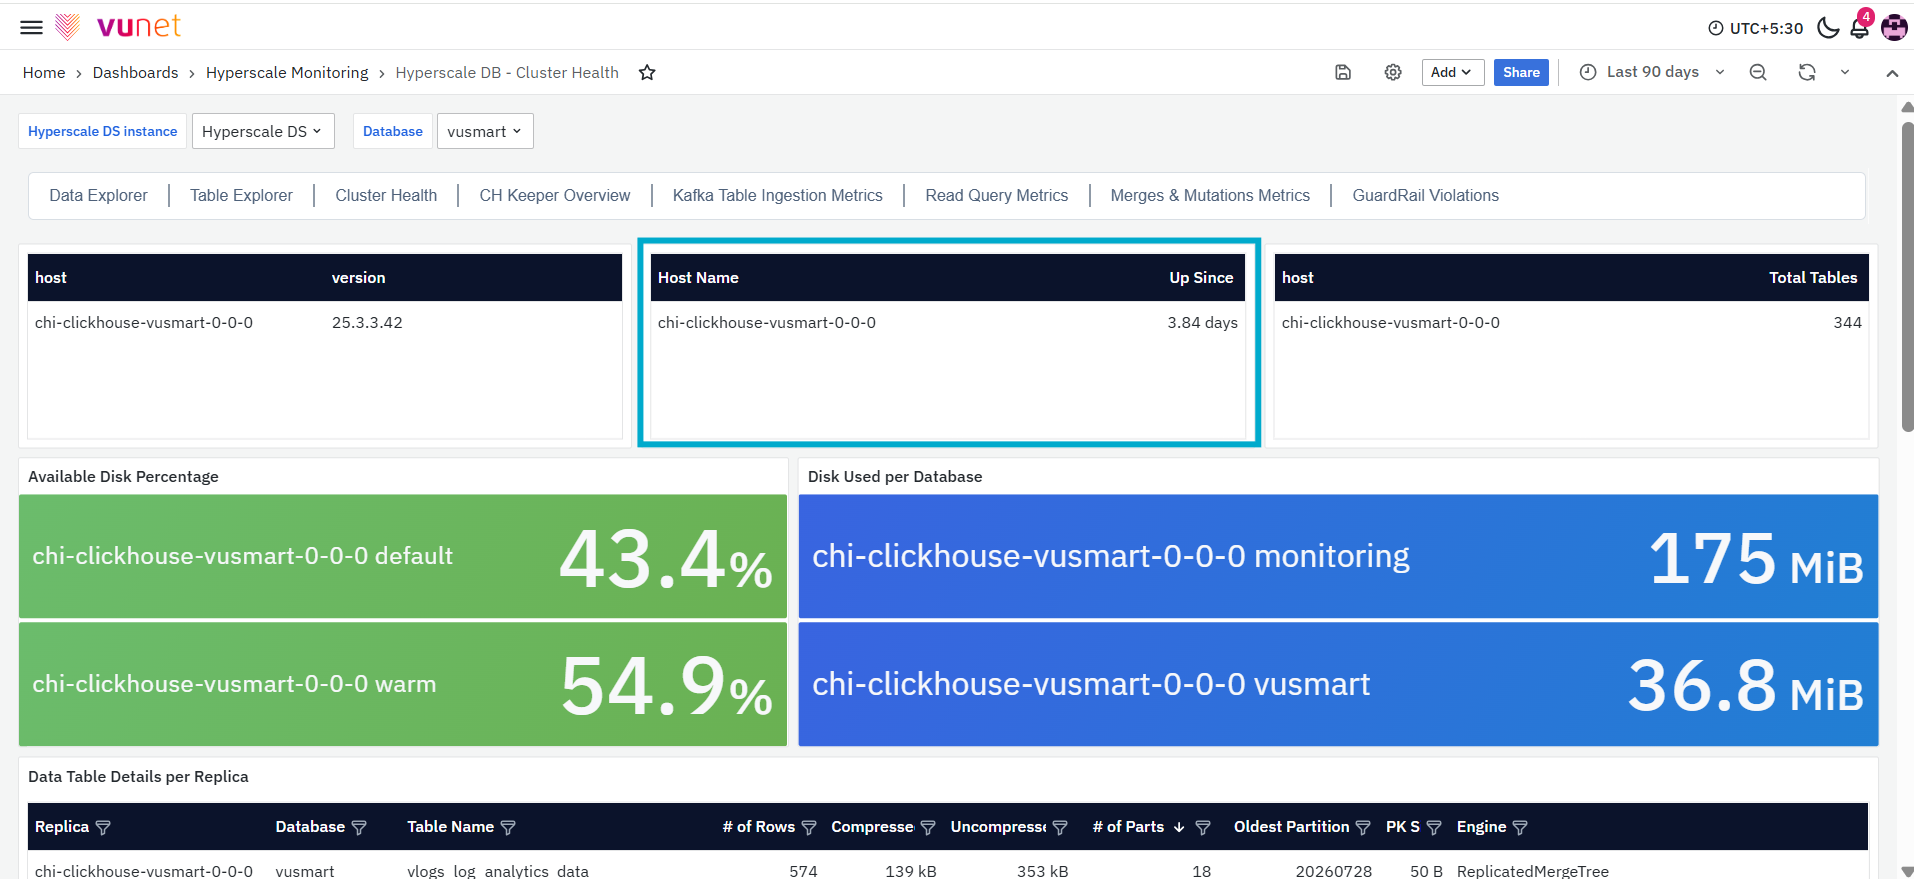This screenshot has height=879, width=1914.
Task: Open Read Query Metrics tab
Action: coord(996,196)
